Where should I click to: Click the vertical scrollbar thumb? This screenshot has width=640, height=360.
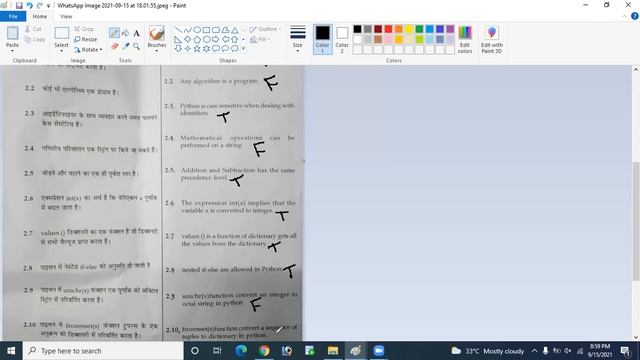(x=636, y=221)
